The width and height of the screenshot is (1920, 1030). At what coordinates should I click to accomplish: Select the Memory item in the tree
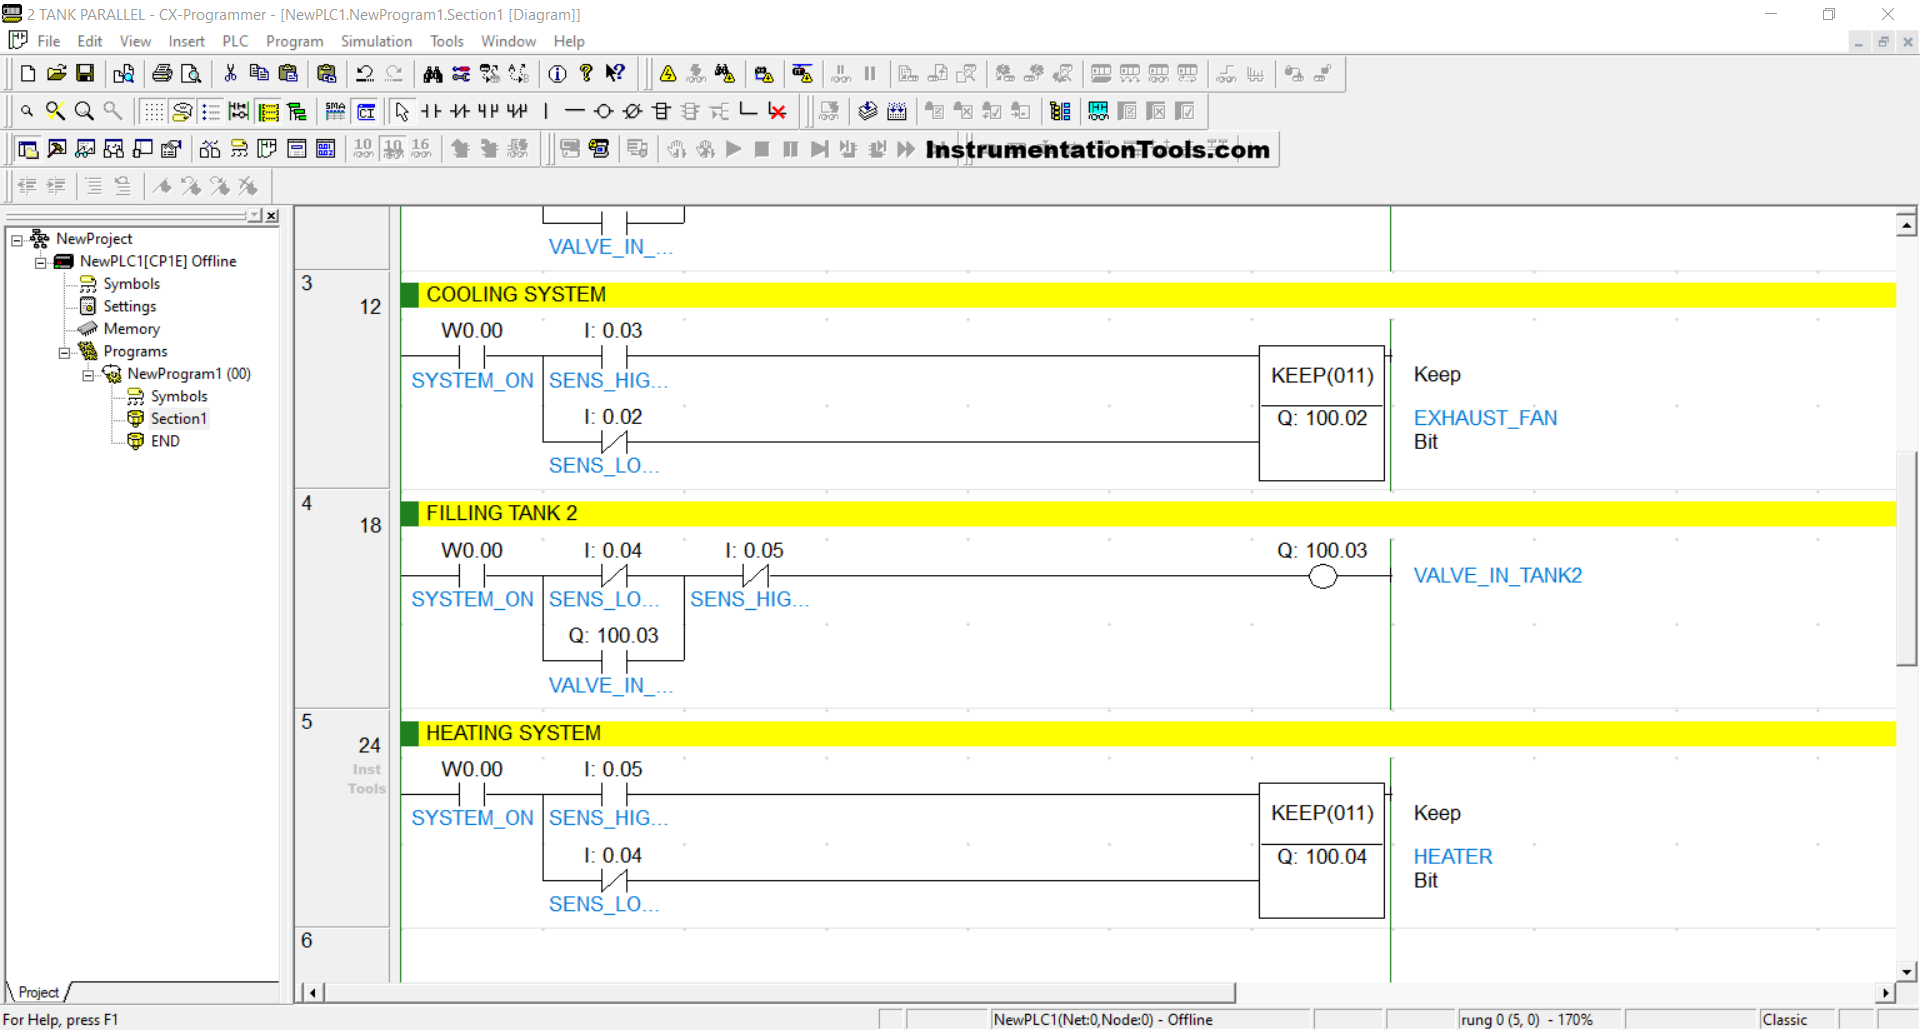tap(131, 329)
